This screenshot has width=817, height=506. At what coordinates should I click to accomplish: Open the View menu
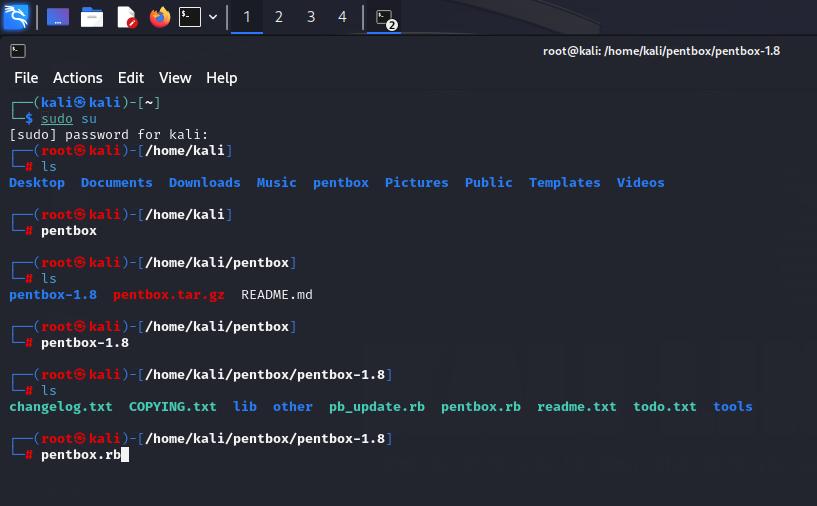click(x=175, y=78)
